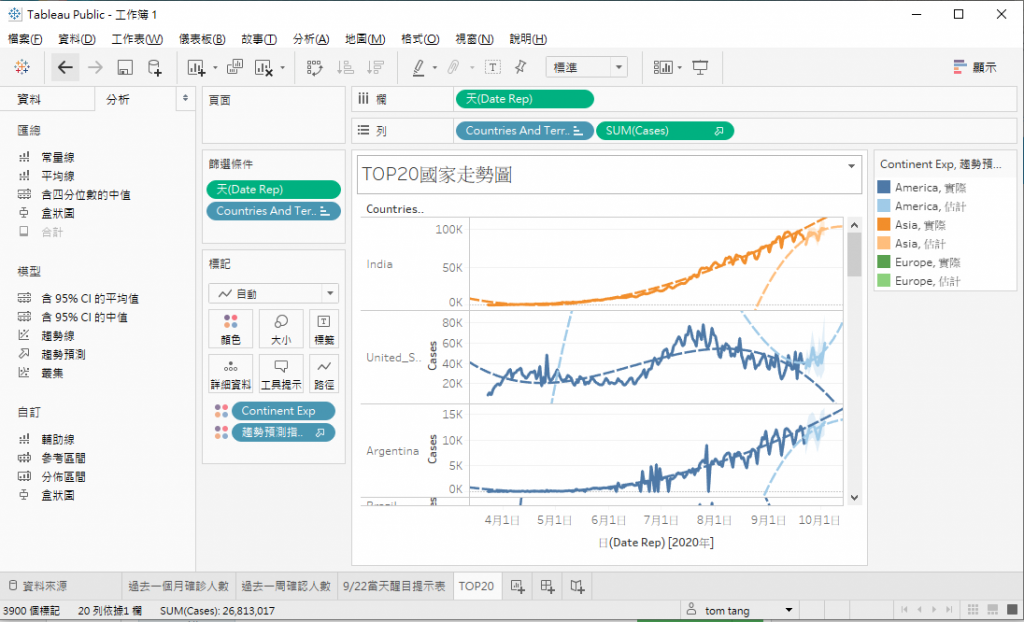Expand New Worksheet dropdown arrow
This screenshot has width=1024, height=622.
pyautogui.click(x=215, y=67)
